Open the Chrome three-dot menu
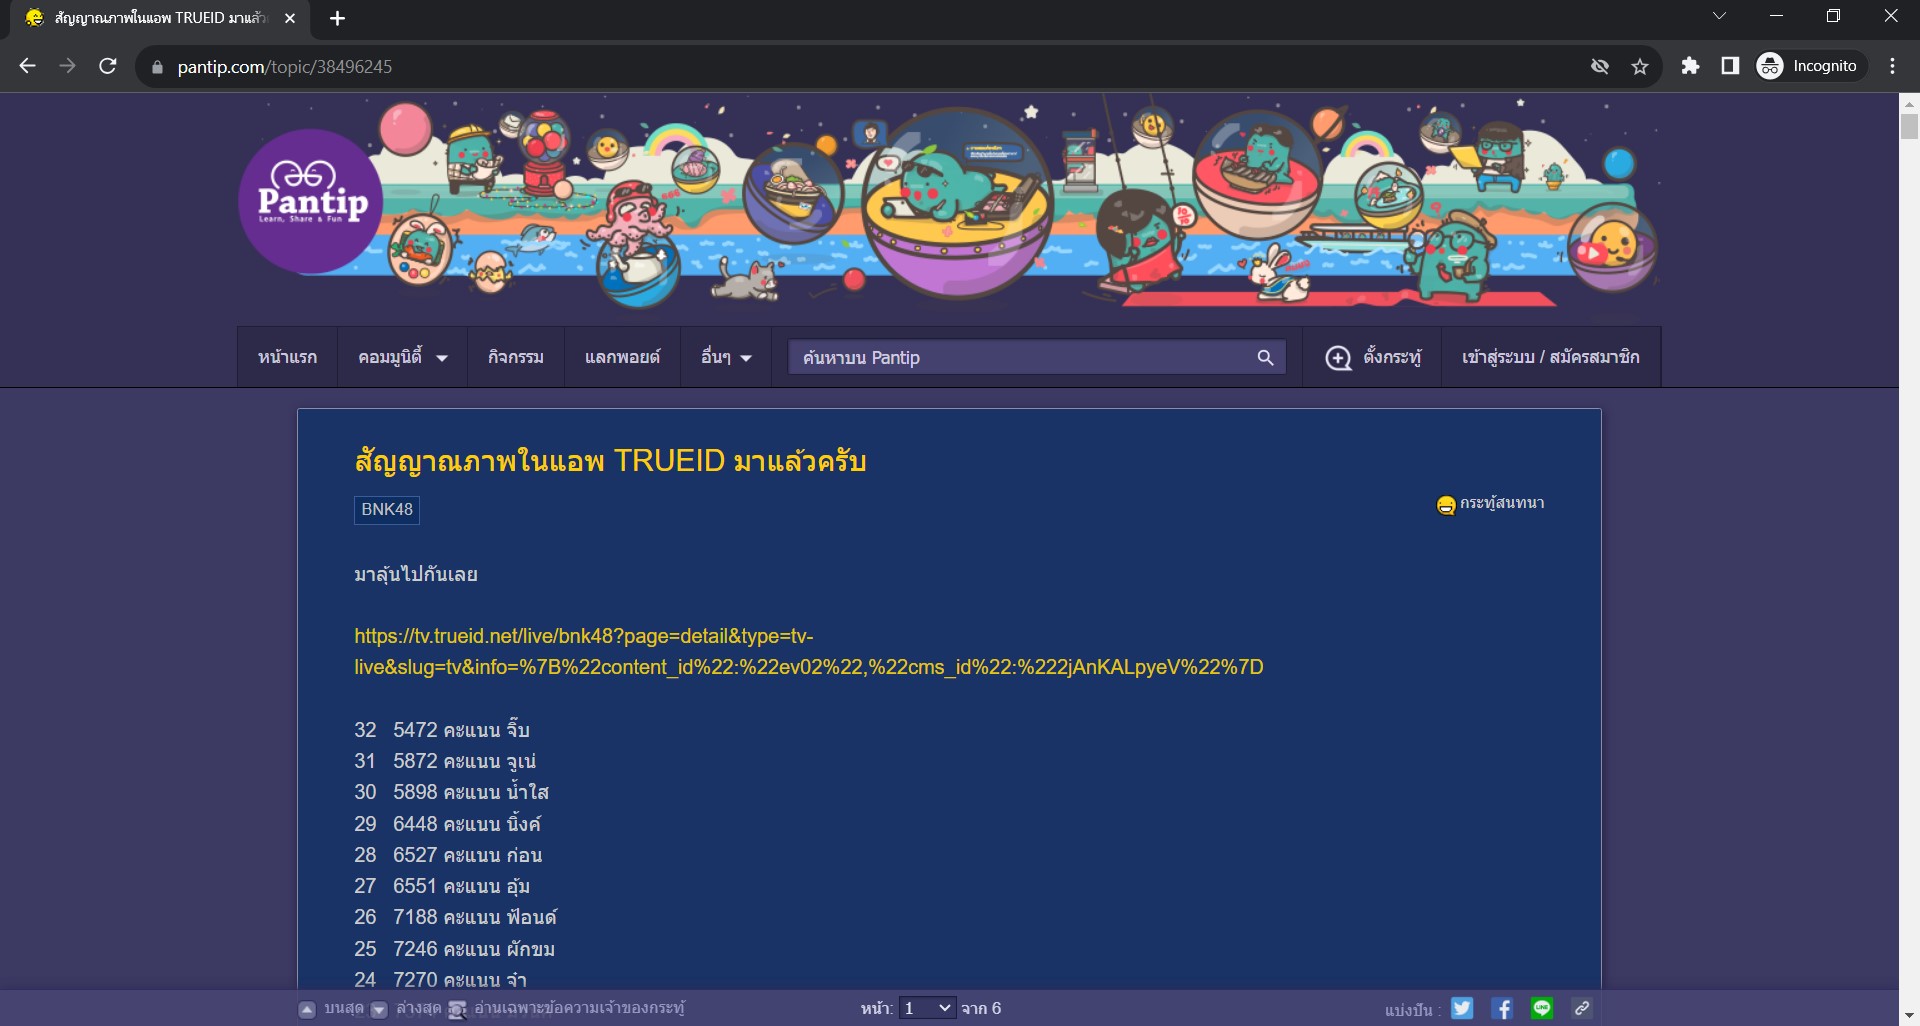Viewport: 1920px width, 1026px height. [1892, 66]
